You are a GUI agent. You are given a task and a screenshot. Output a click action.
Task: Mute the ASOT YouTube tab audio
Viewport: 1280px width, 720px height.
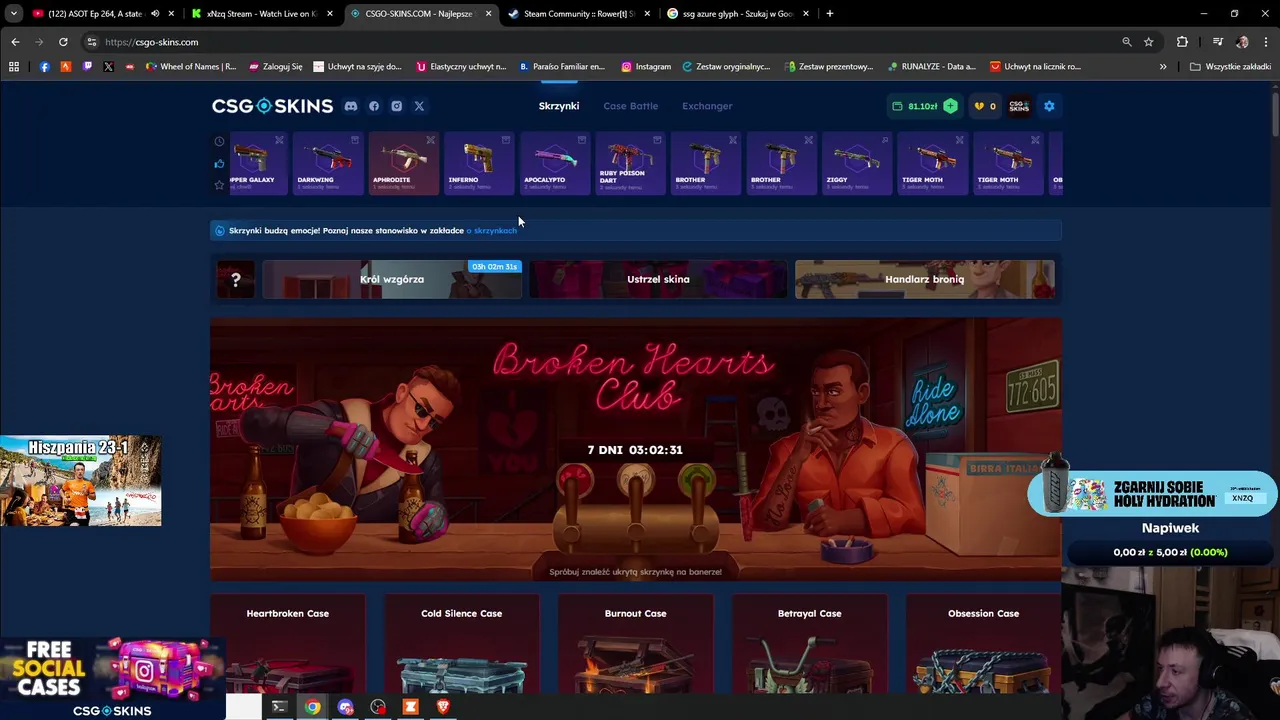coord(155,14)
